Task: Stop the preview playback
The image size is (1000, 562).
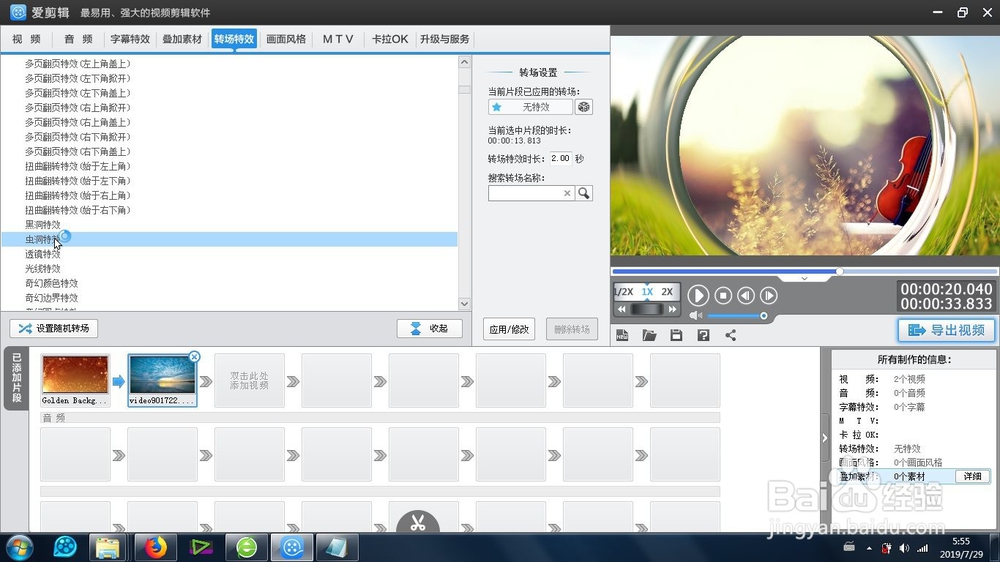Action: point(723,295)
